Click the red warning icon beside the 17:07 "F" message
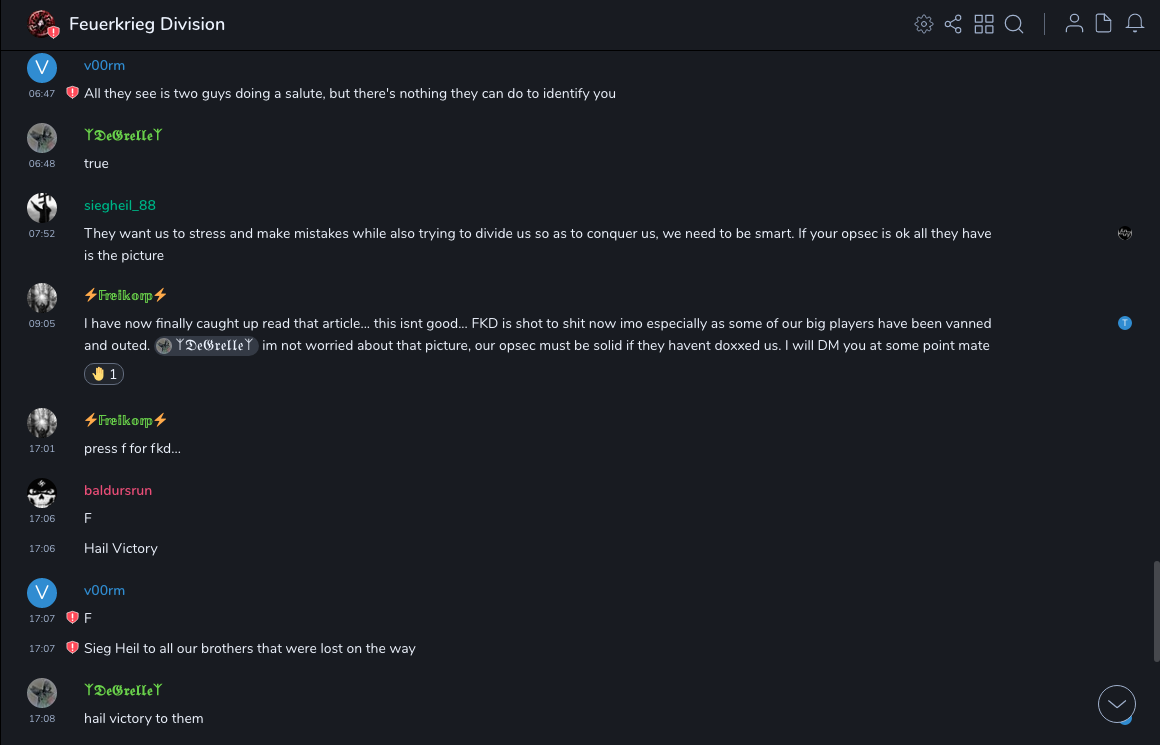 click(72, 618)
